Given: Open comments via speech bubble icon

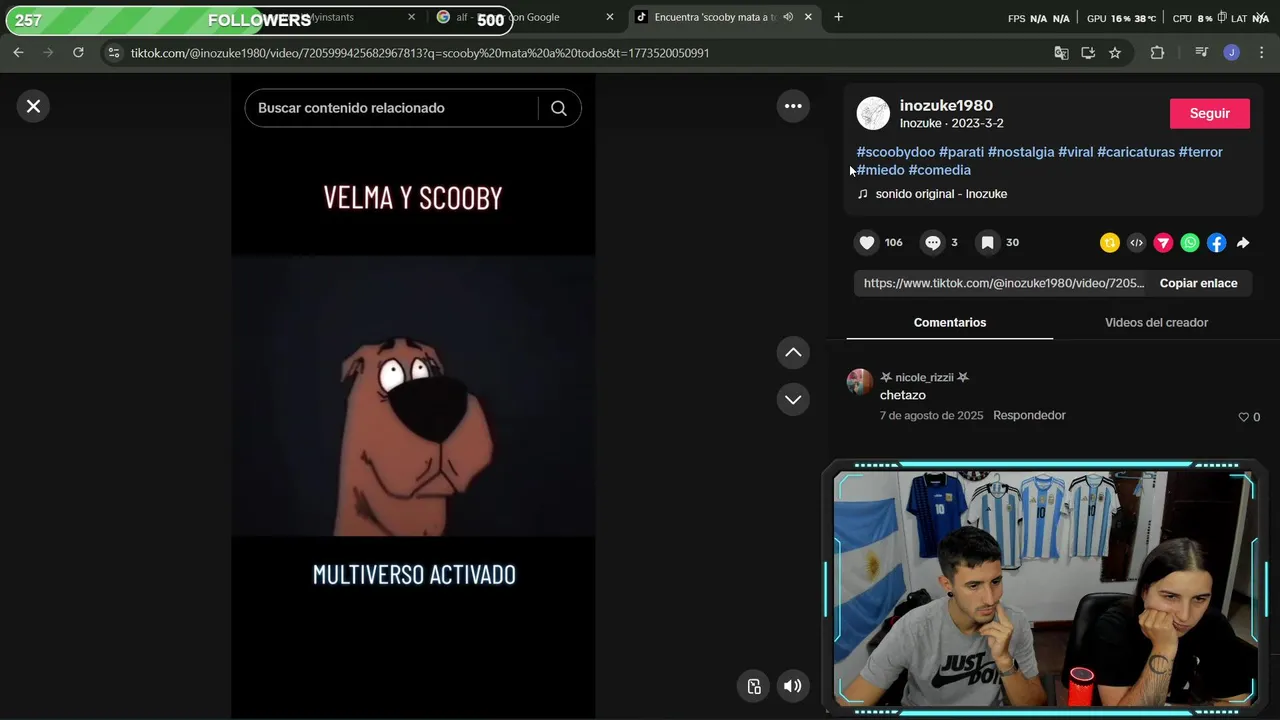Looking at the screenshot, I should [x=933, y=242].
